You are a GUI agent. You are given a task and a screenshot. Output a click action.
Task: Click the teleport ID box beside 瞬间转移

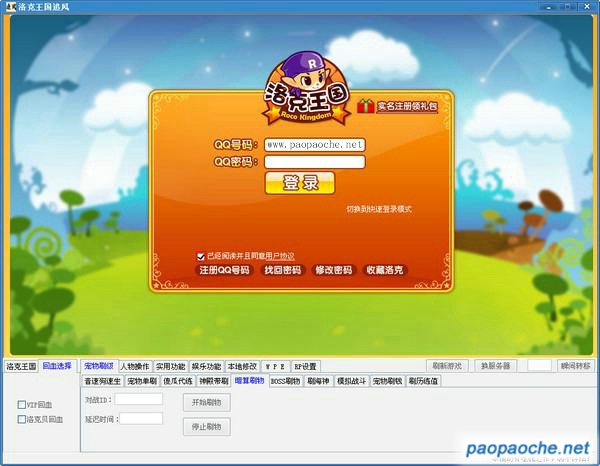point(539,365)
